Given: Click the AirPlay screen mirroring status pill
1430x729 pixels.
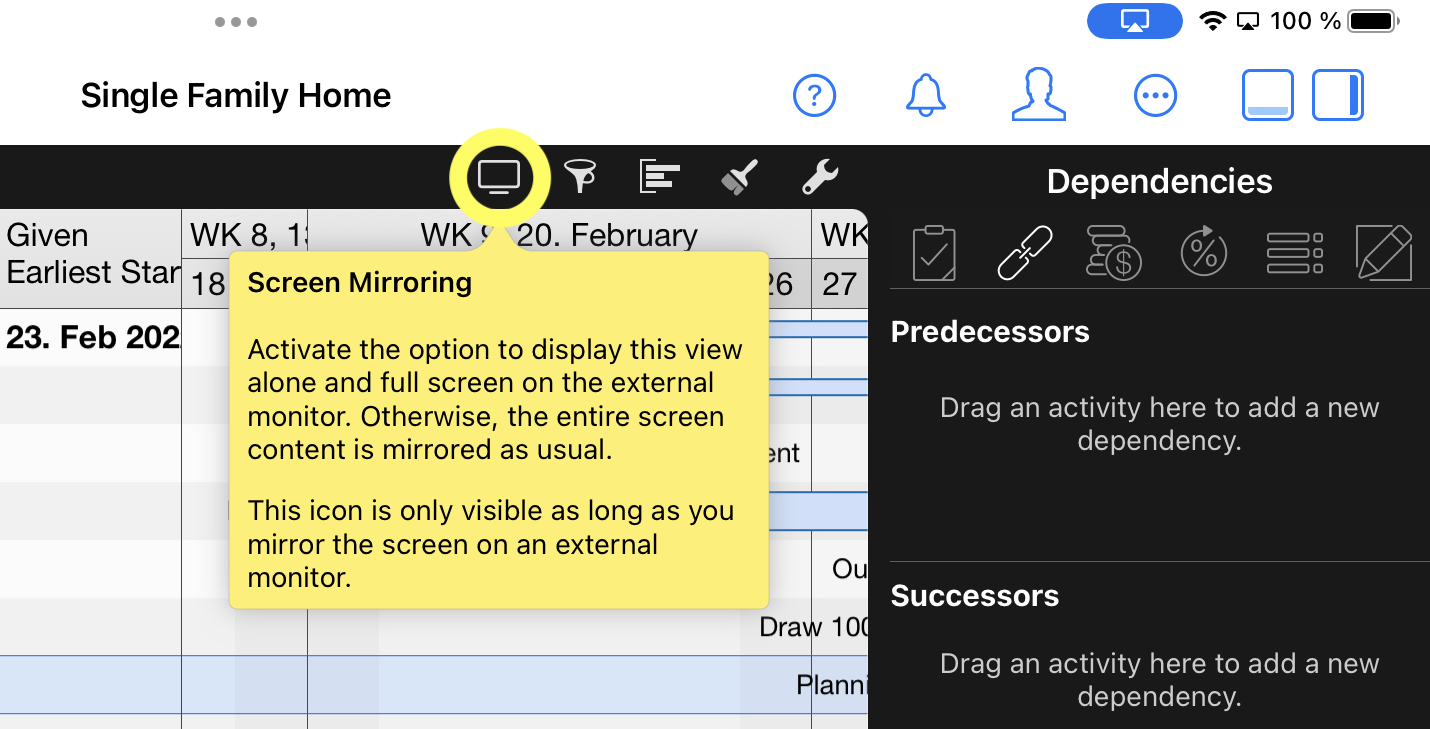Looking at the screenshot, I should [1134, 21].
